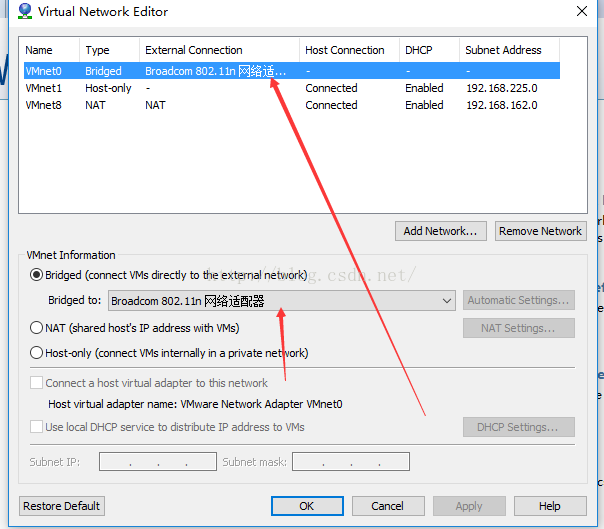Click the Subnet mask input field

[351, 462]
